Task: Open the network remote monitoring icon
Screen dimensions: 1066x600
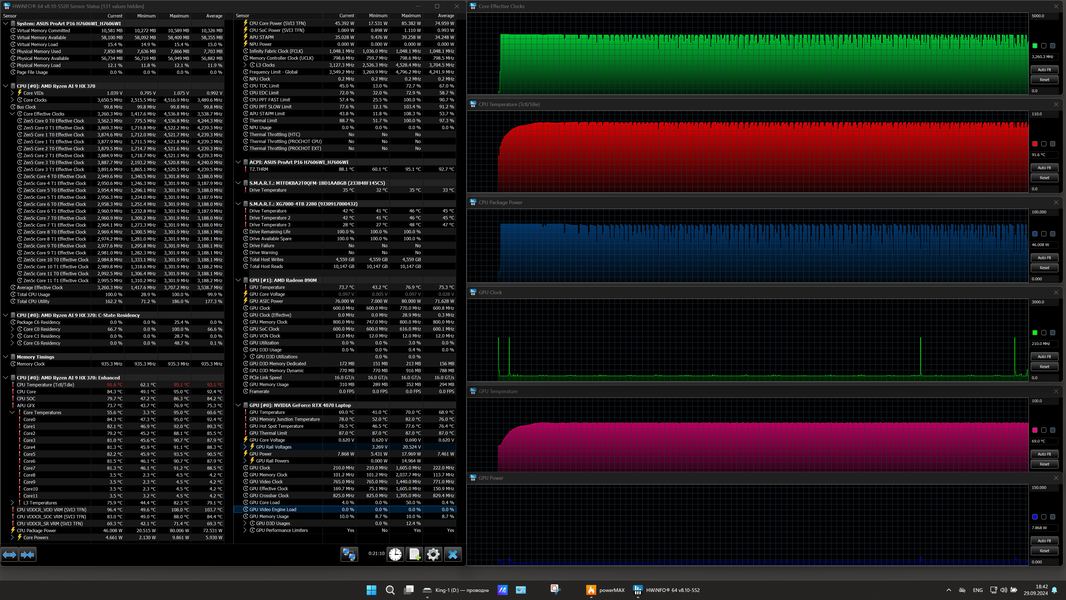Action: coord(349,554)
